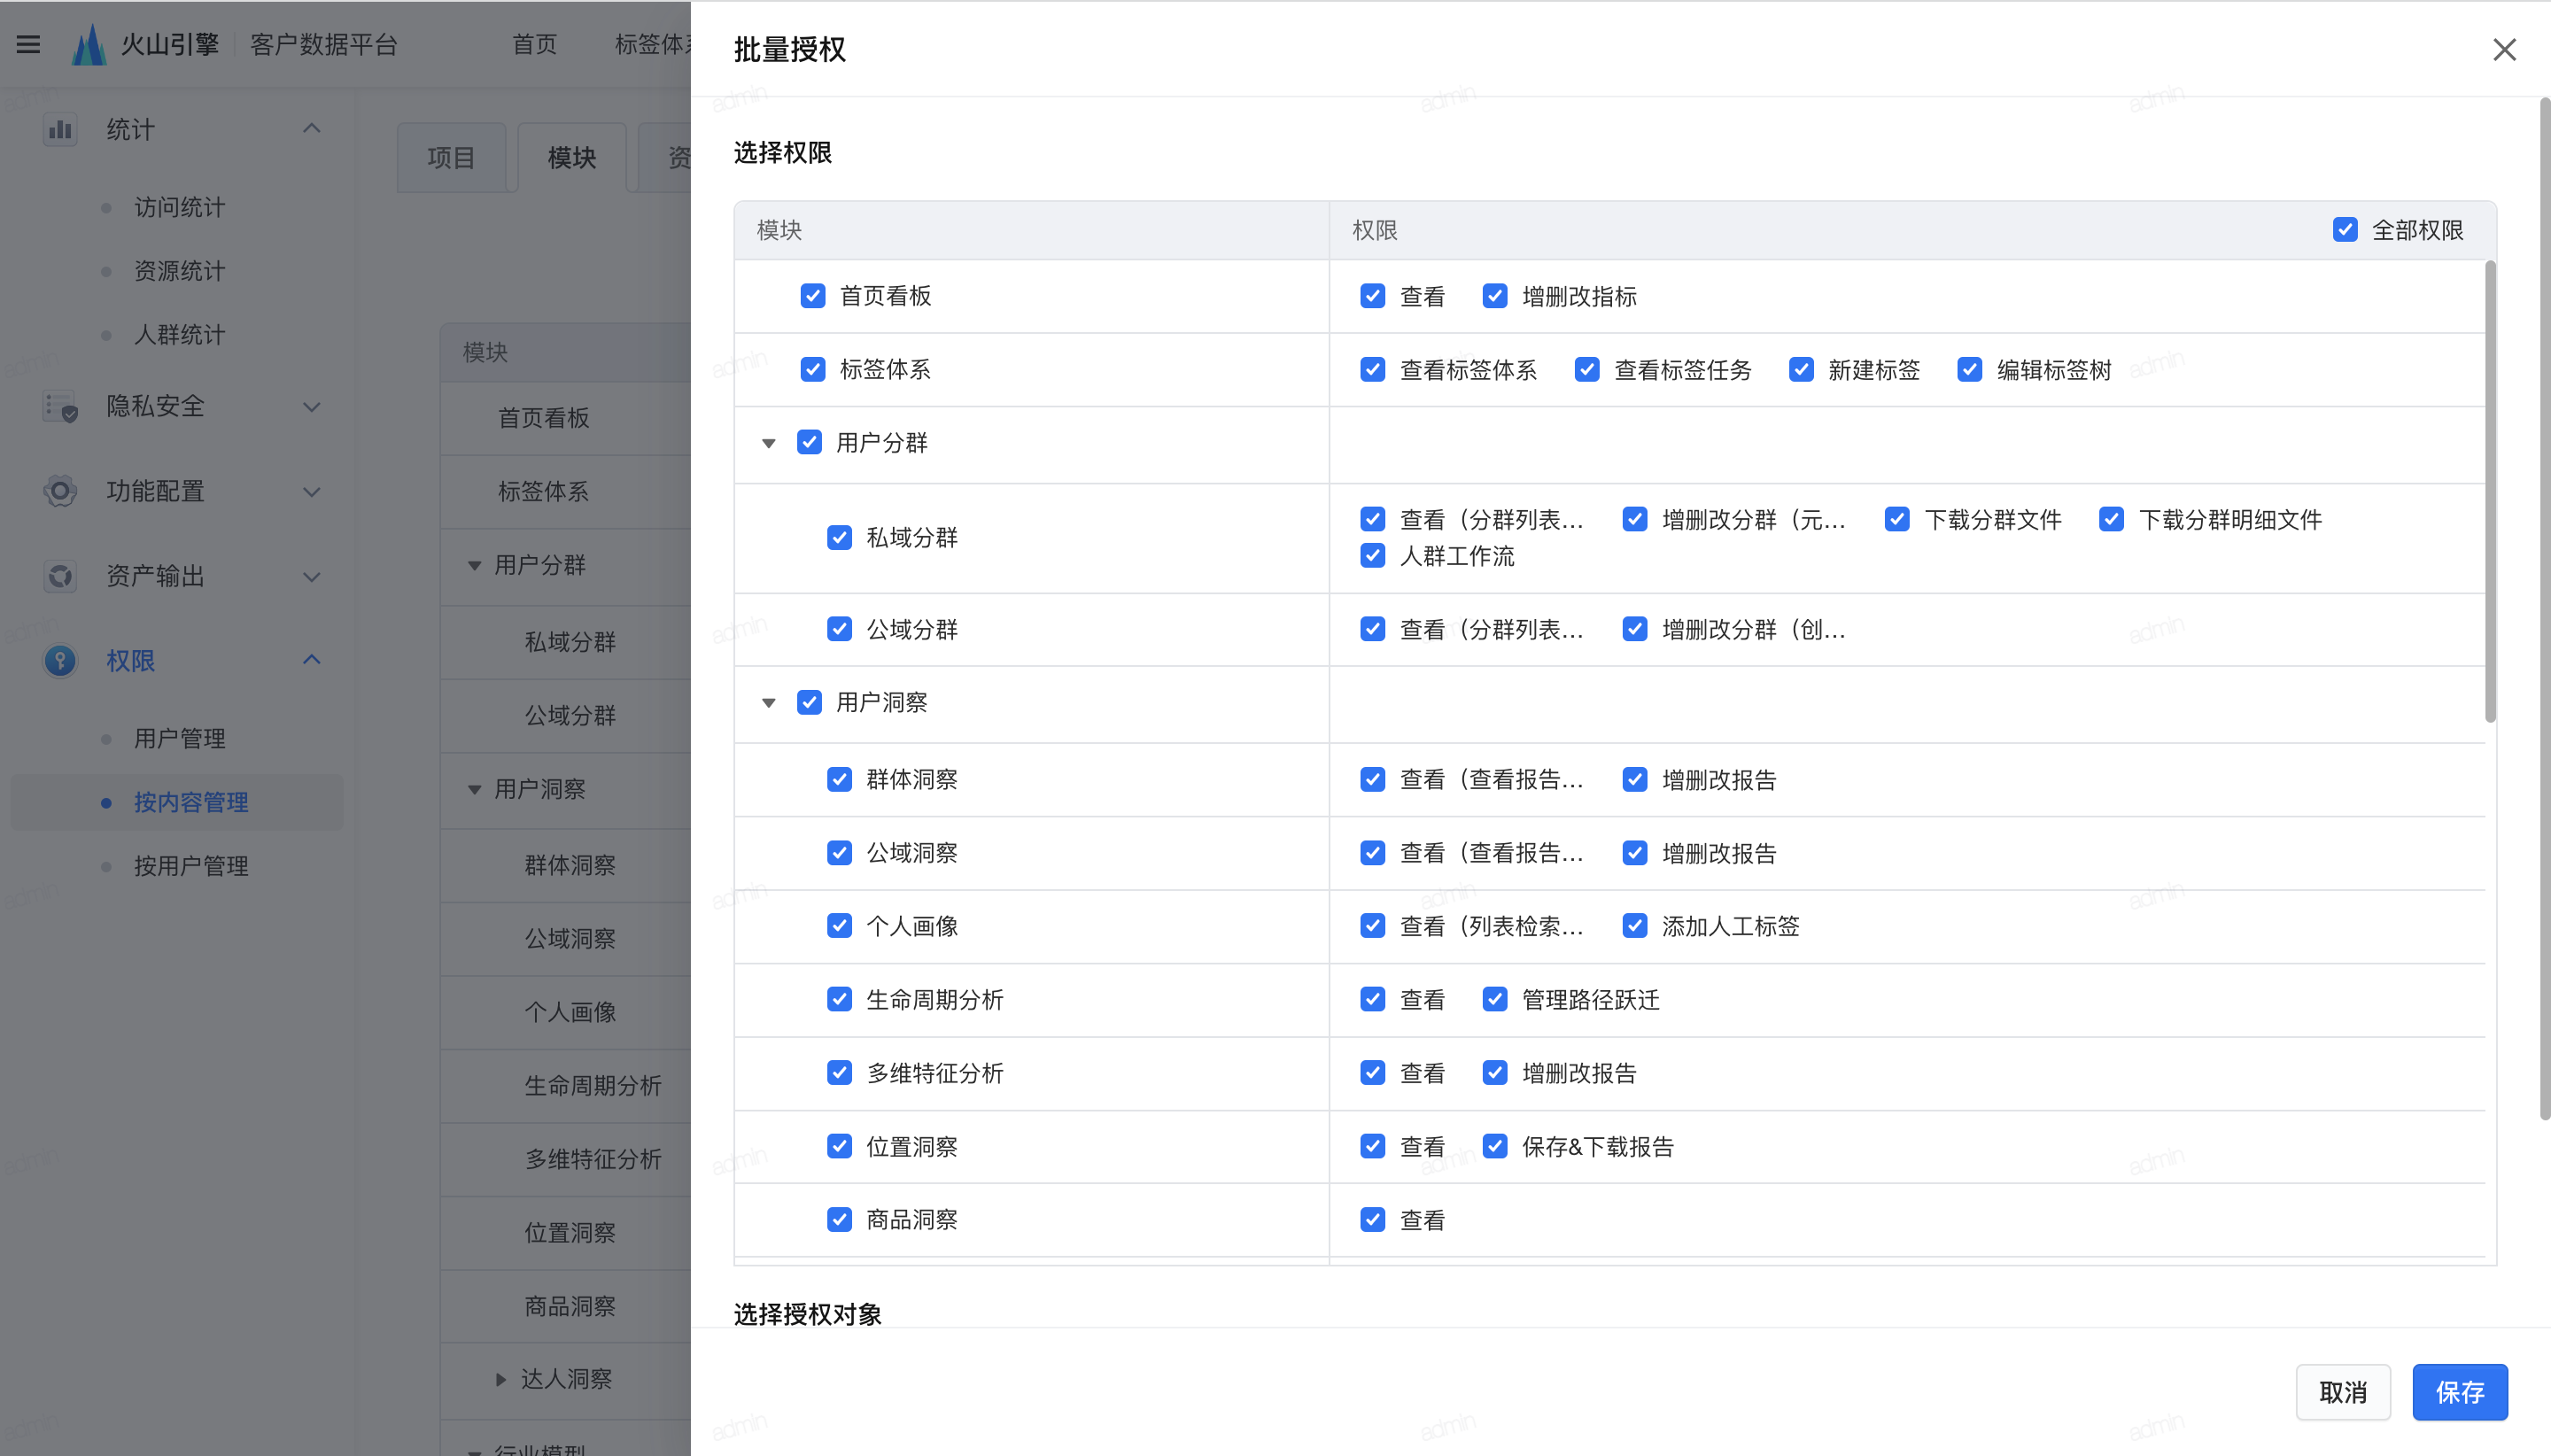
Task: Click the Volcano Engine logo
Action: coord(89,45)
